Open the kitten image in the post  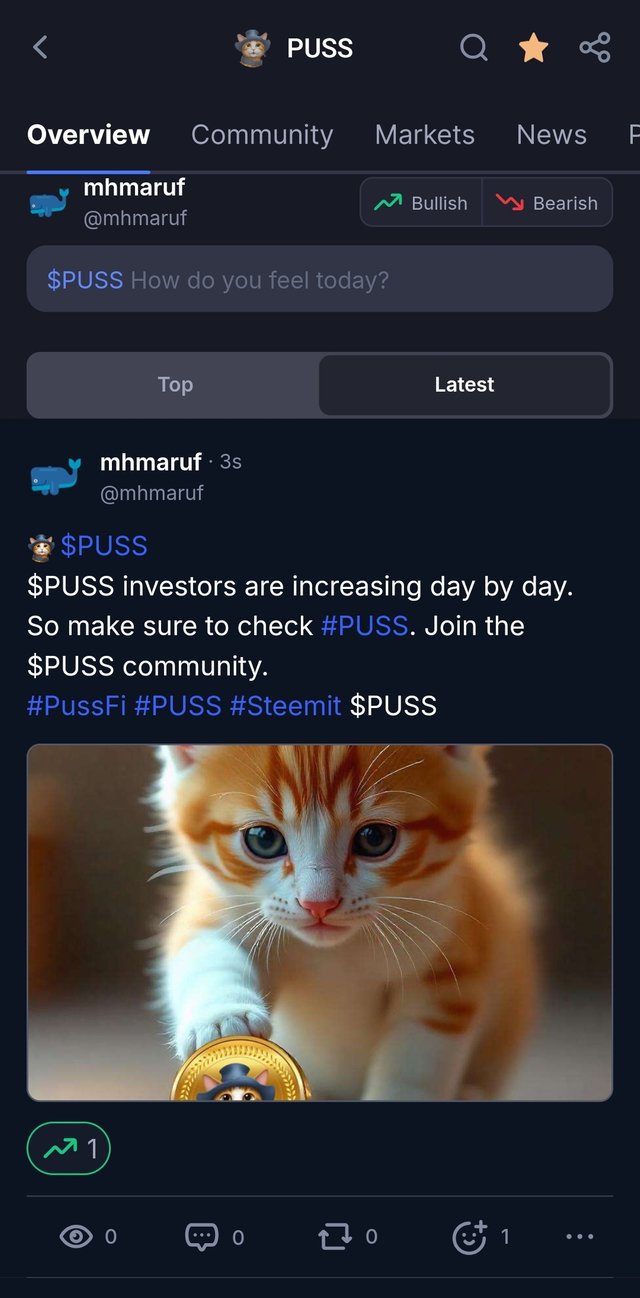pos(319,922)
